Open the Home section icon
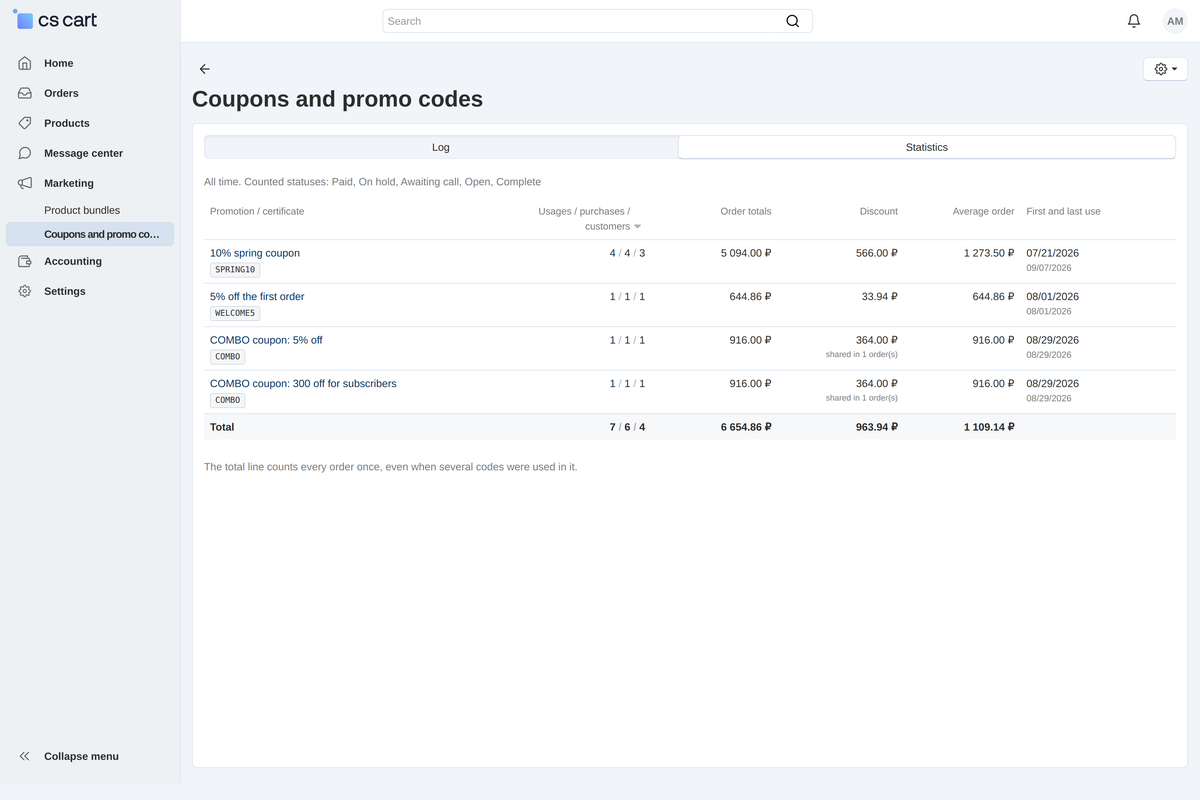Image resolution: width=1200 pixels, height=800 pixels. [25, 63]
